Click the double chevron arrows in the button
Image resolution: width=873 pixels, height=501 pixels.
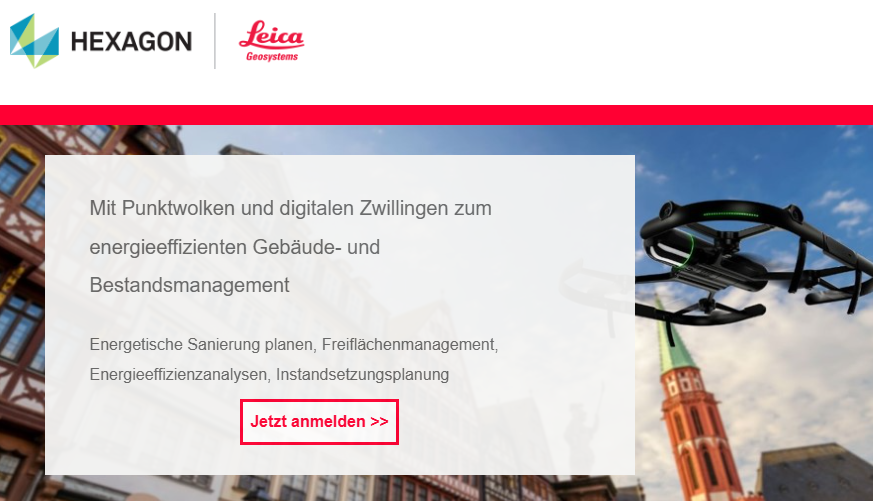(x=379, y=421)
